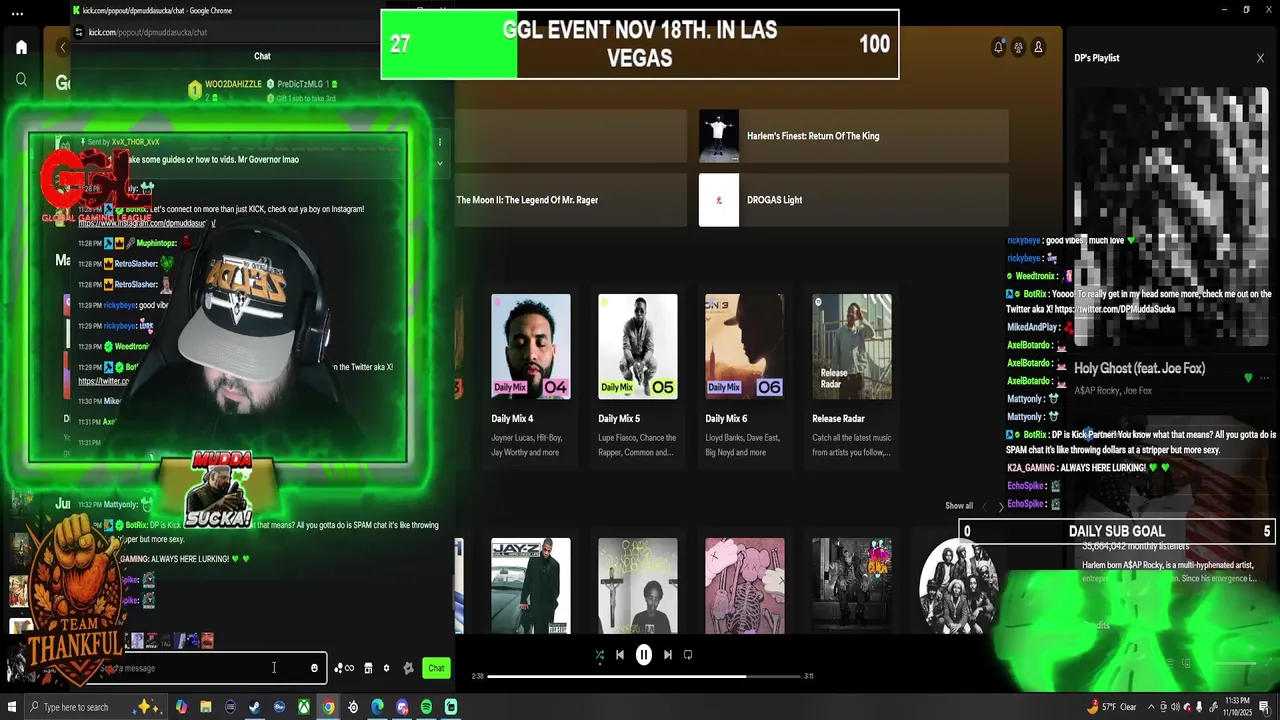Viewport: 1280px width, 720px height.
Task: Open green terminal-style app in taskbar
Action: tap(451, 707)
